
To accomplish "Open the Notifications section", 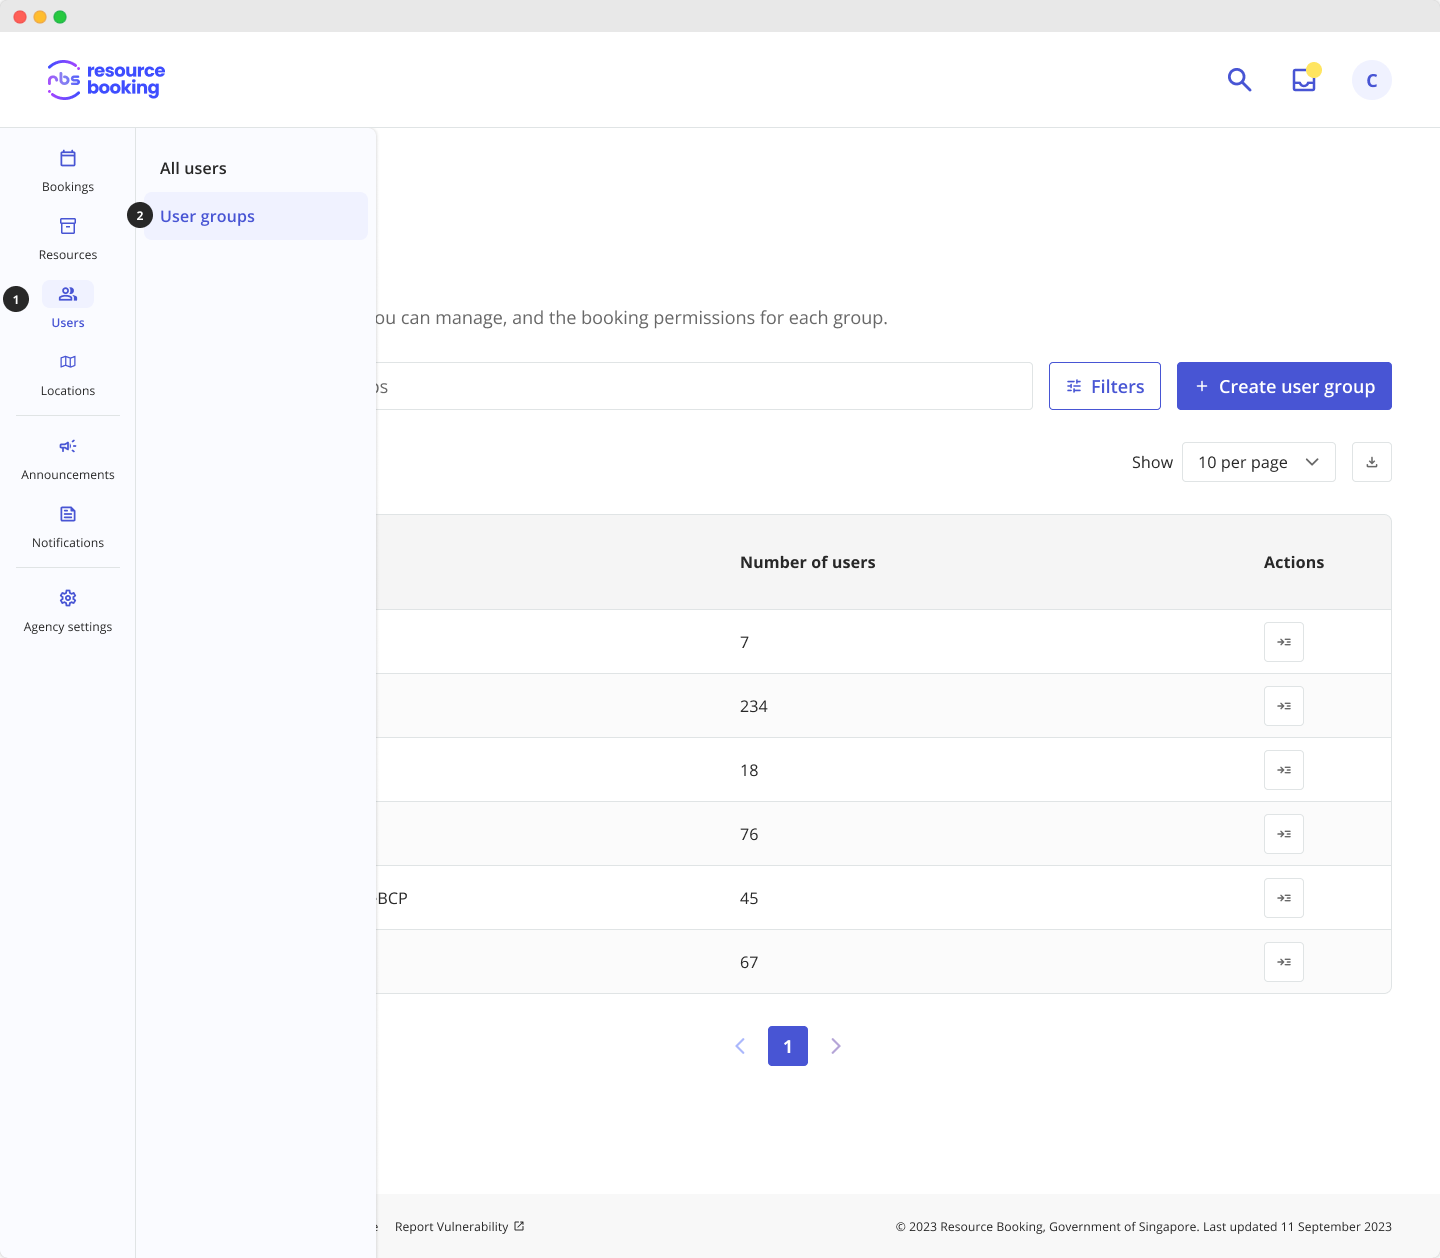I will [x=67, y=526].
